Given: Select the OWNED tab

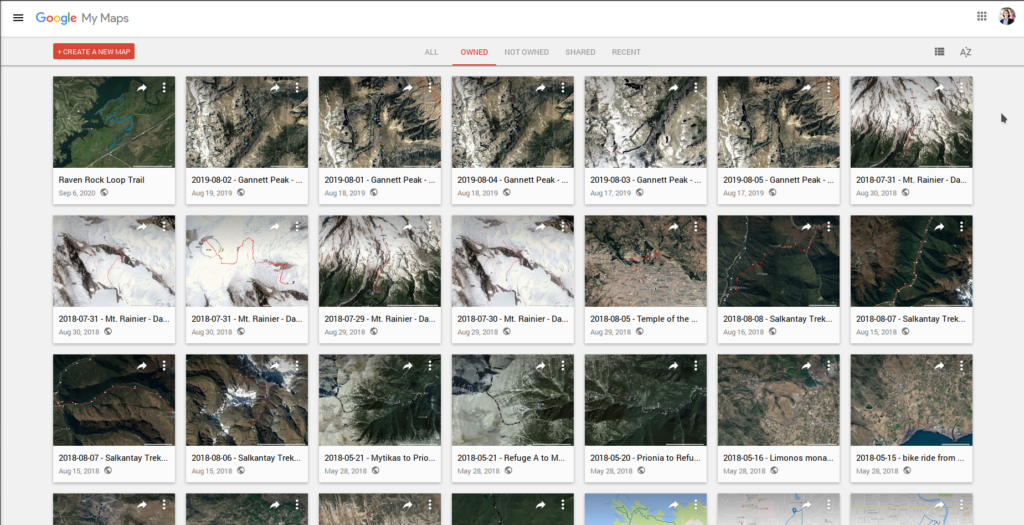Looking at the screenshot, I should click(474, 52).
